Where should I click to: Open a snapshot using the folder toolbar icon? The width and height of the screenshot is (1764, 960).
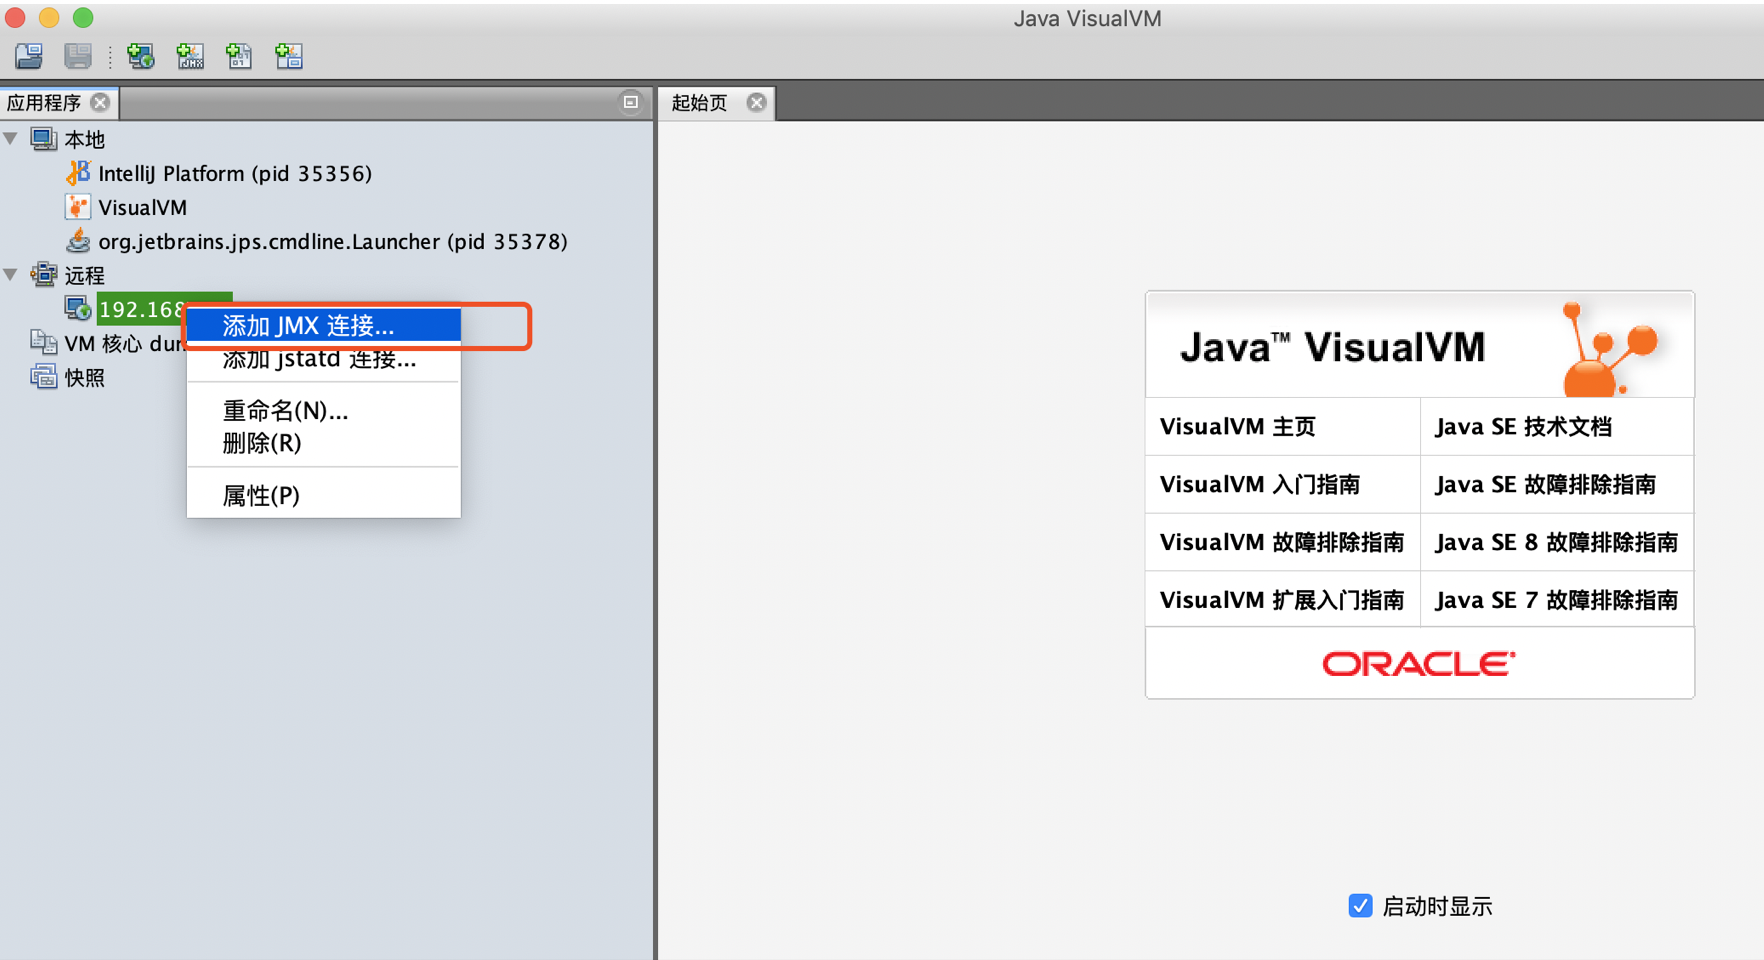(27, 56)
